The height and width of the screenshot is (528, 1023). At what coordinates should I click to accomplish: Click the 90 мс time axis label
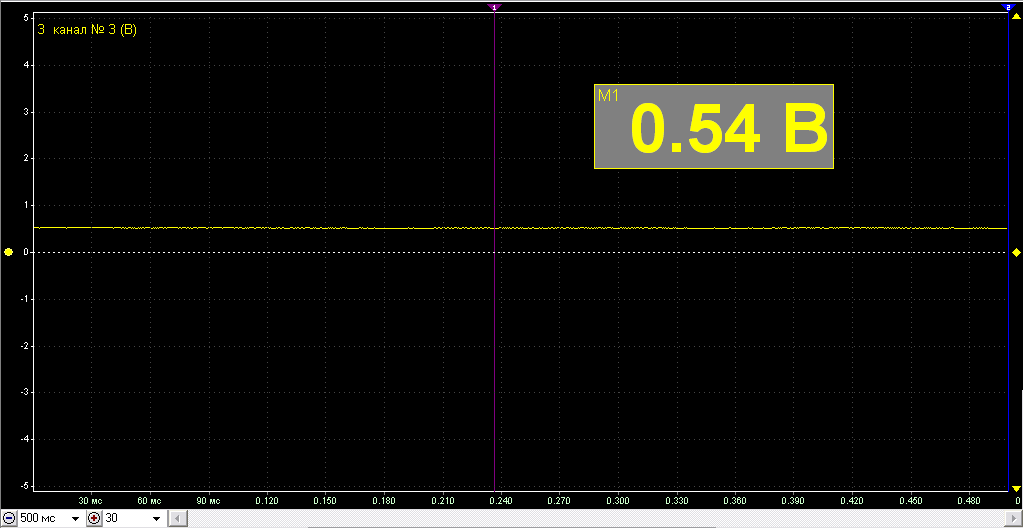pyautogui.click(x=207, y=501)
